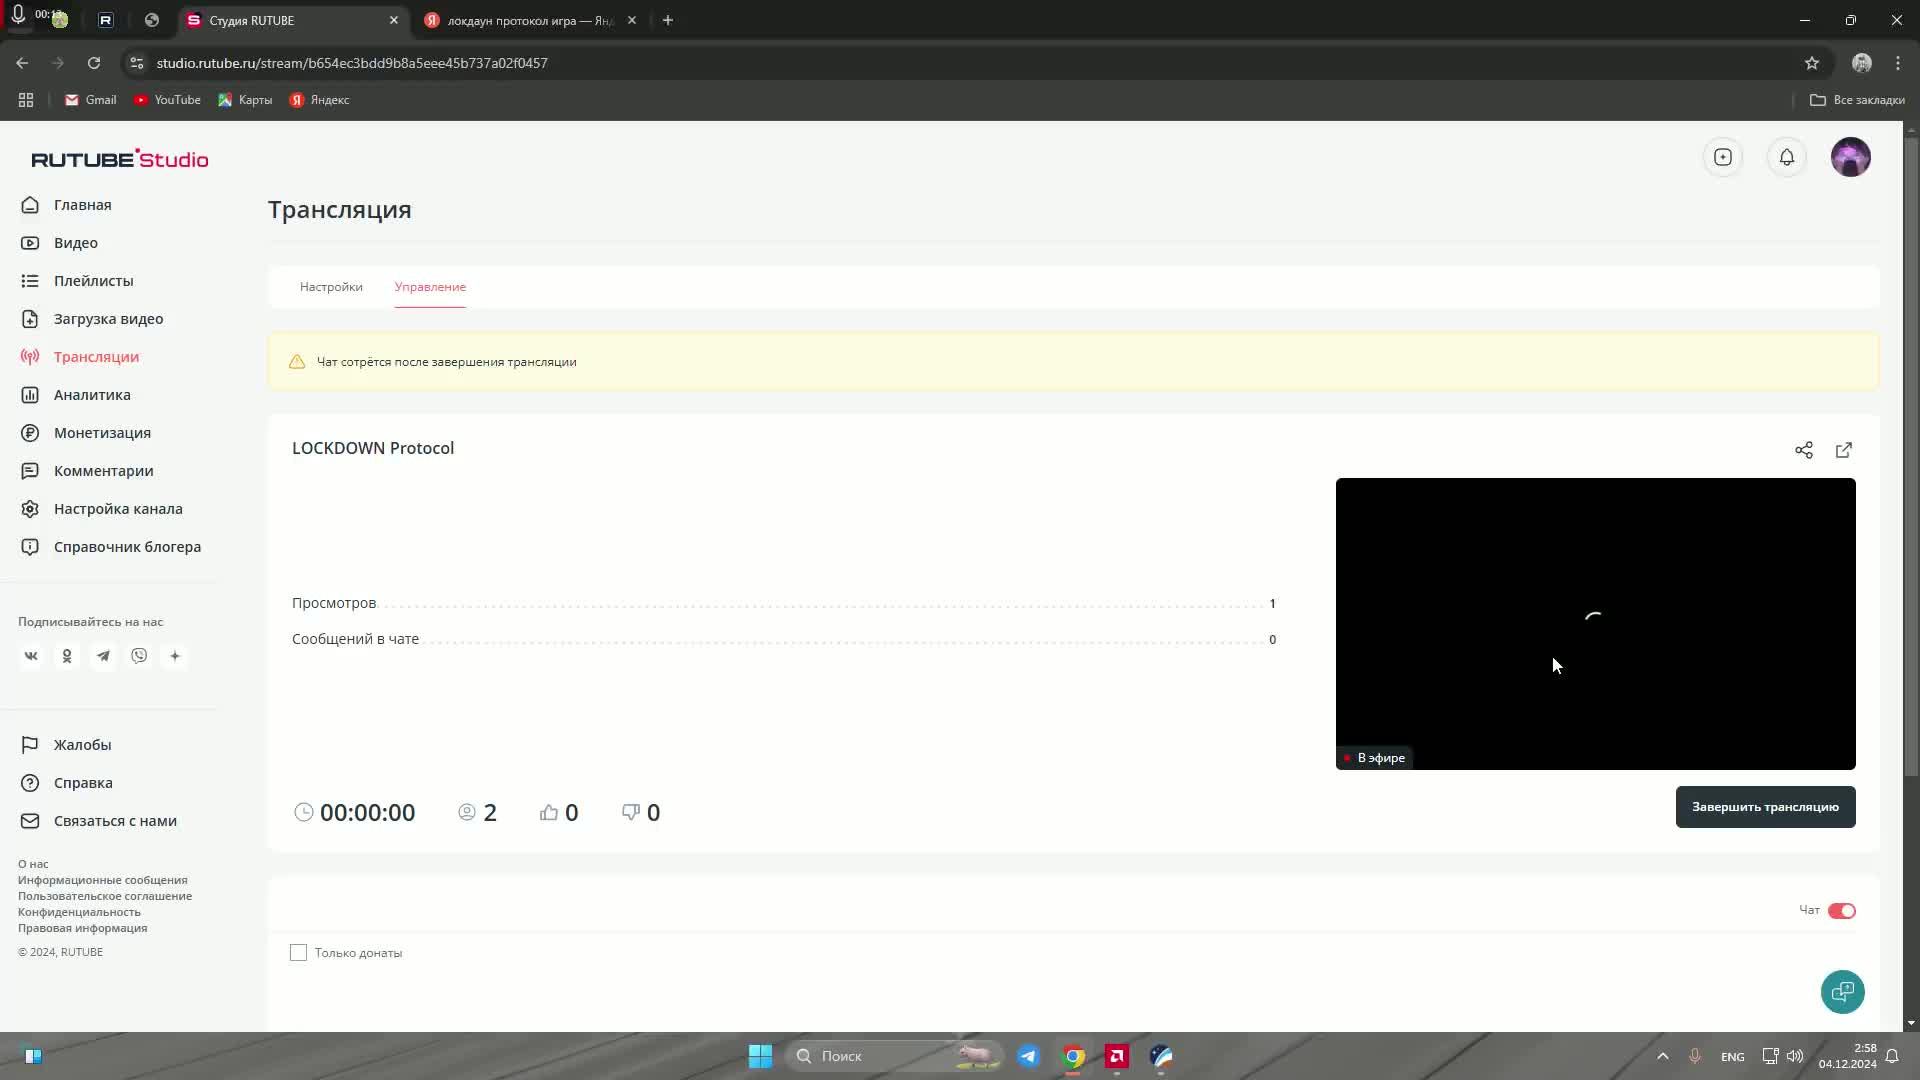This screenshot has height=1080, width=1920.
Task: Enable Только донаты checkbox
Action: (299, 952)
